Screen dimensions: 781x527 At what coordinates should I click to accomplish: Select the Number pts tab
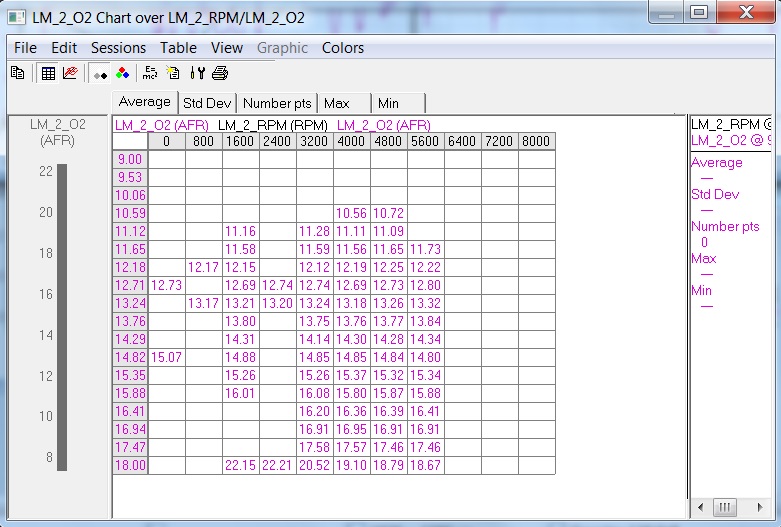(x=278, y=103)
